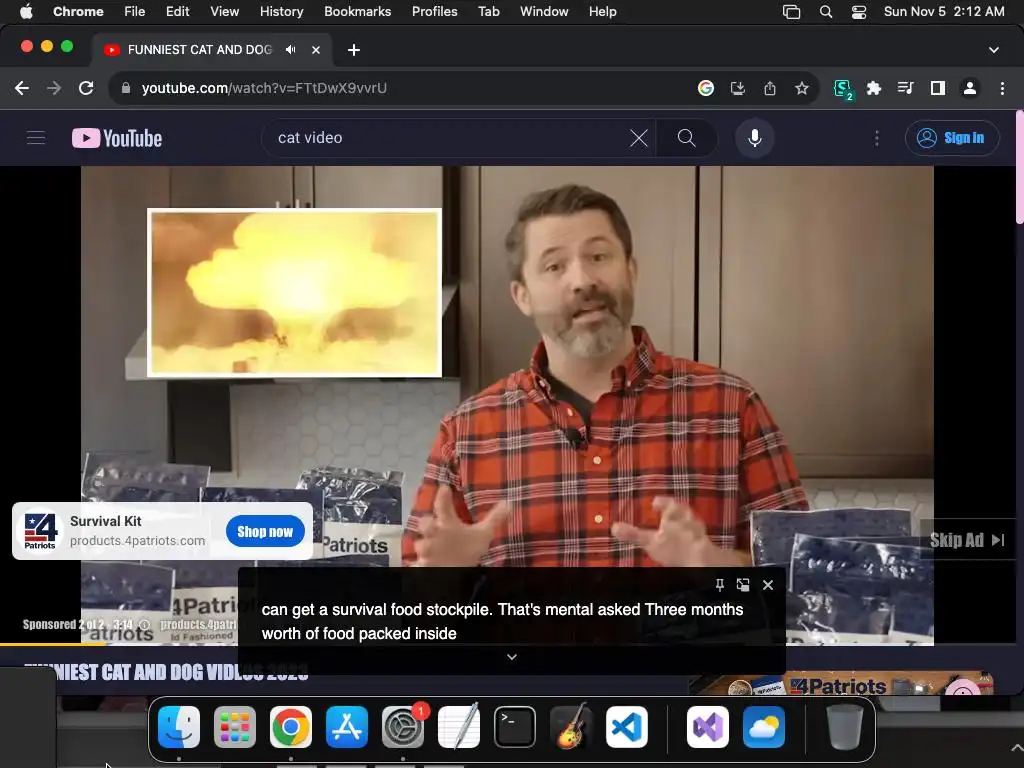1024x768 pixels.
Task: Click install app icon in address bar
Action: pos(738,88)
